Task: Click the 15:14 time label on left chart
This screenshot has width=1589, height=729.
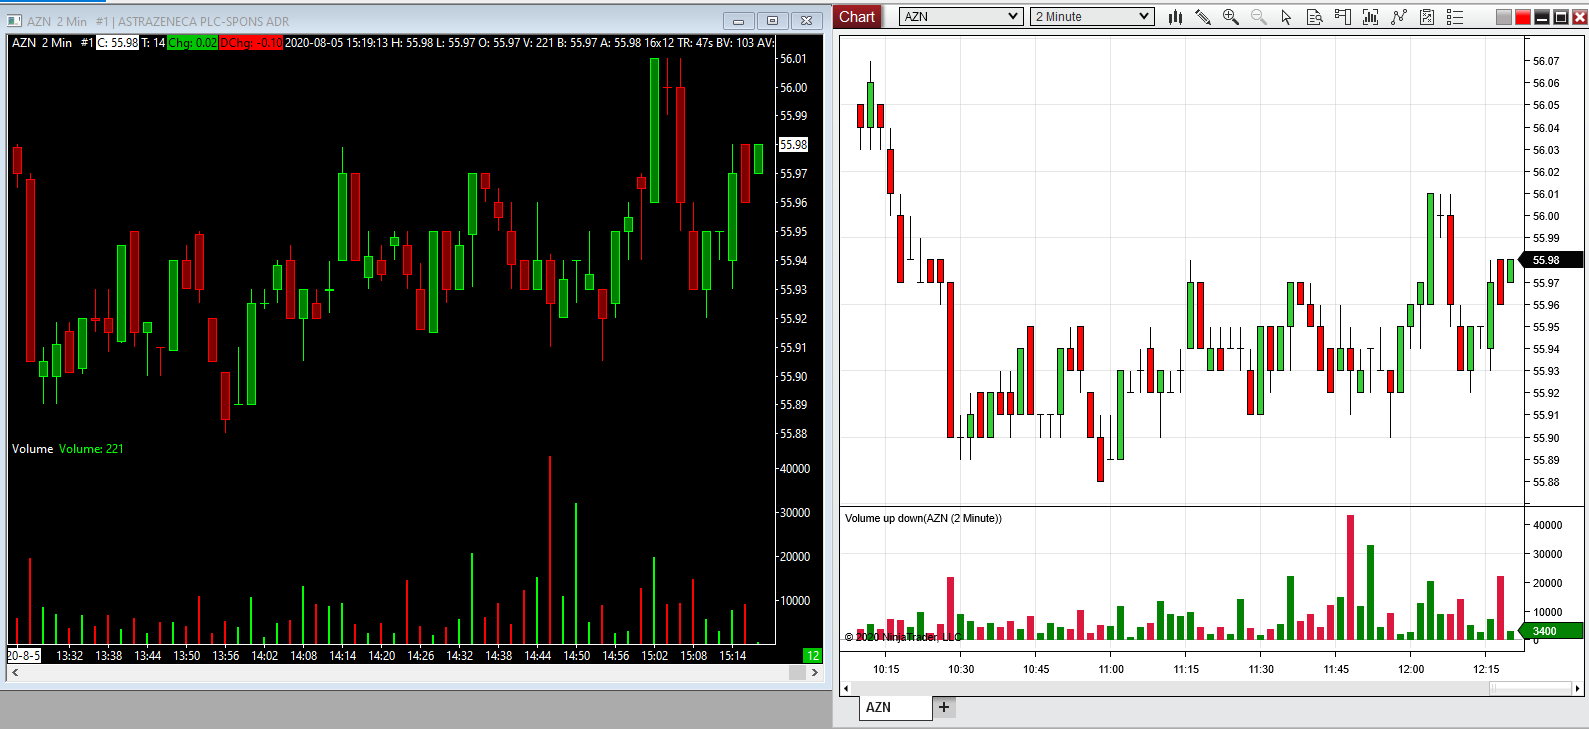Action: click(x=733, y=656)
